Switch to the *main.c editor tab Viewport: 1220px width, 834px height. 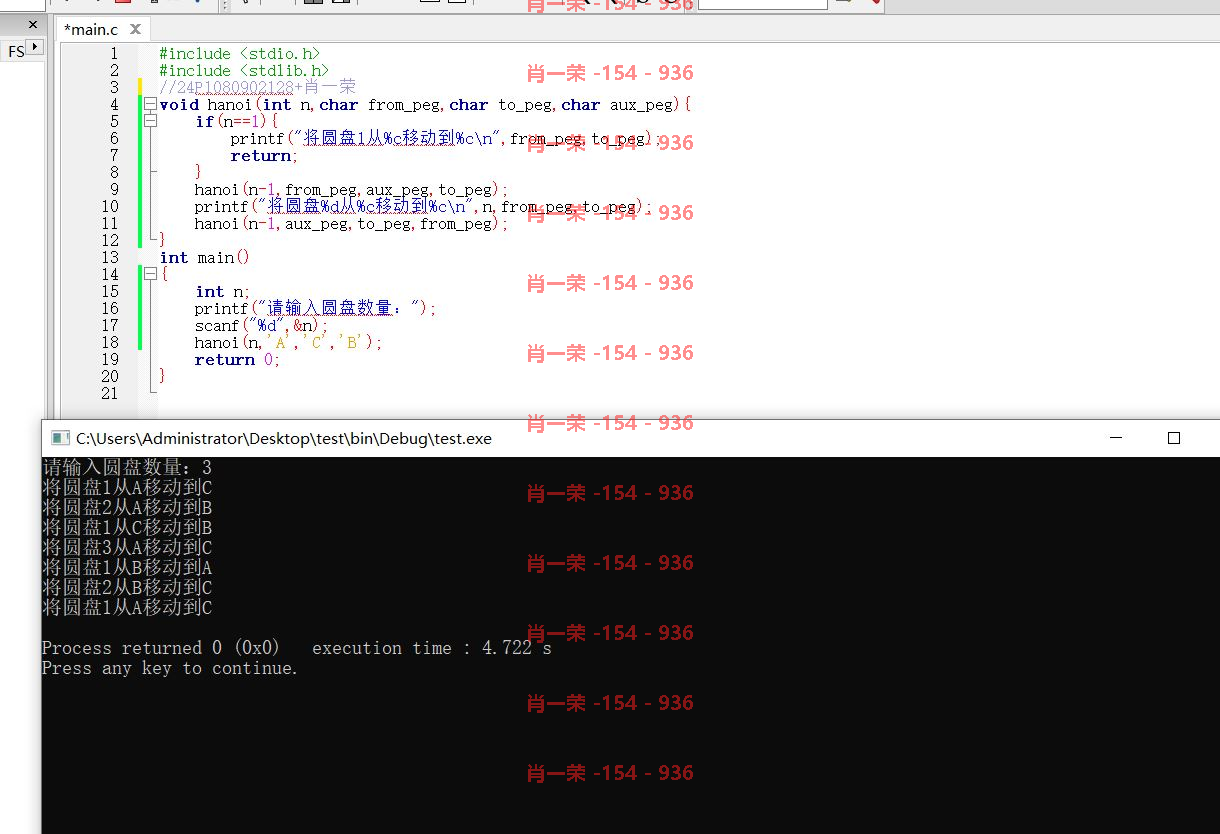(x=90, y=29)
